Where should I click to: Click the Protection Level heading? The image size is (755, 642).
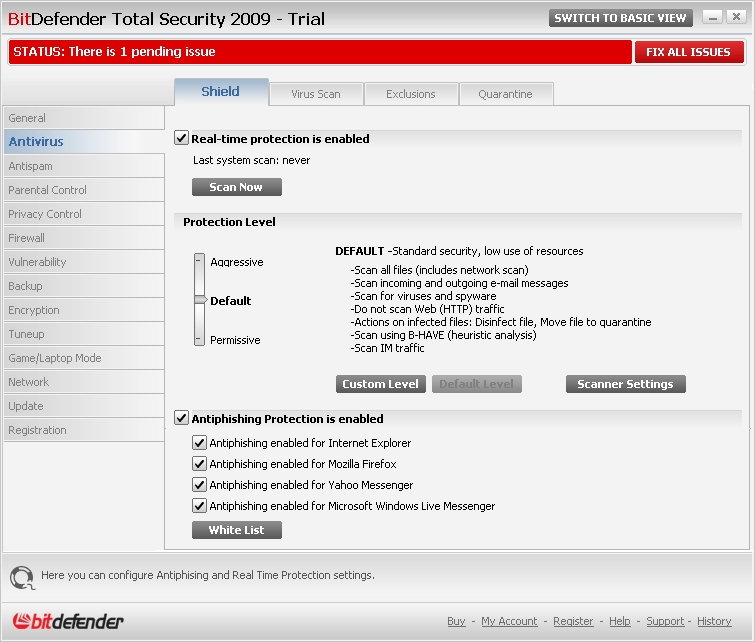pos(229,222)
